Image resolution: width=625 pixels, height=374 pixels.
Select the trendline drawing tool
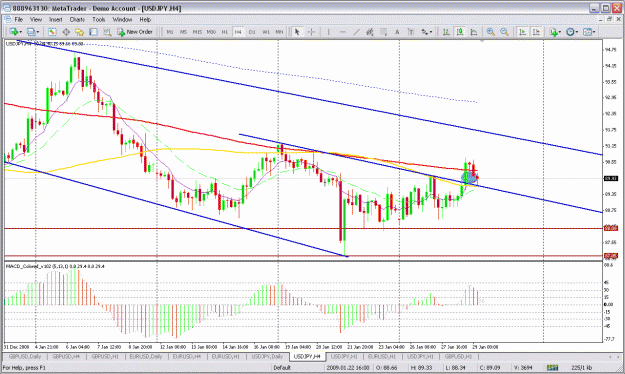click(356, 31)
